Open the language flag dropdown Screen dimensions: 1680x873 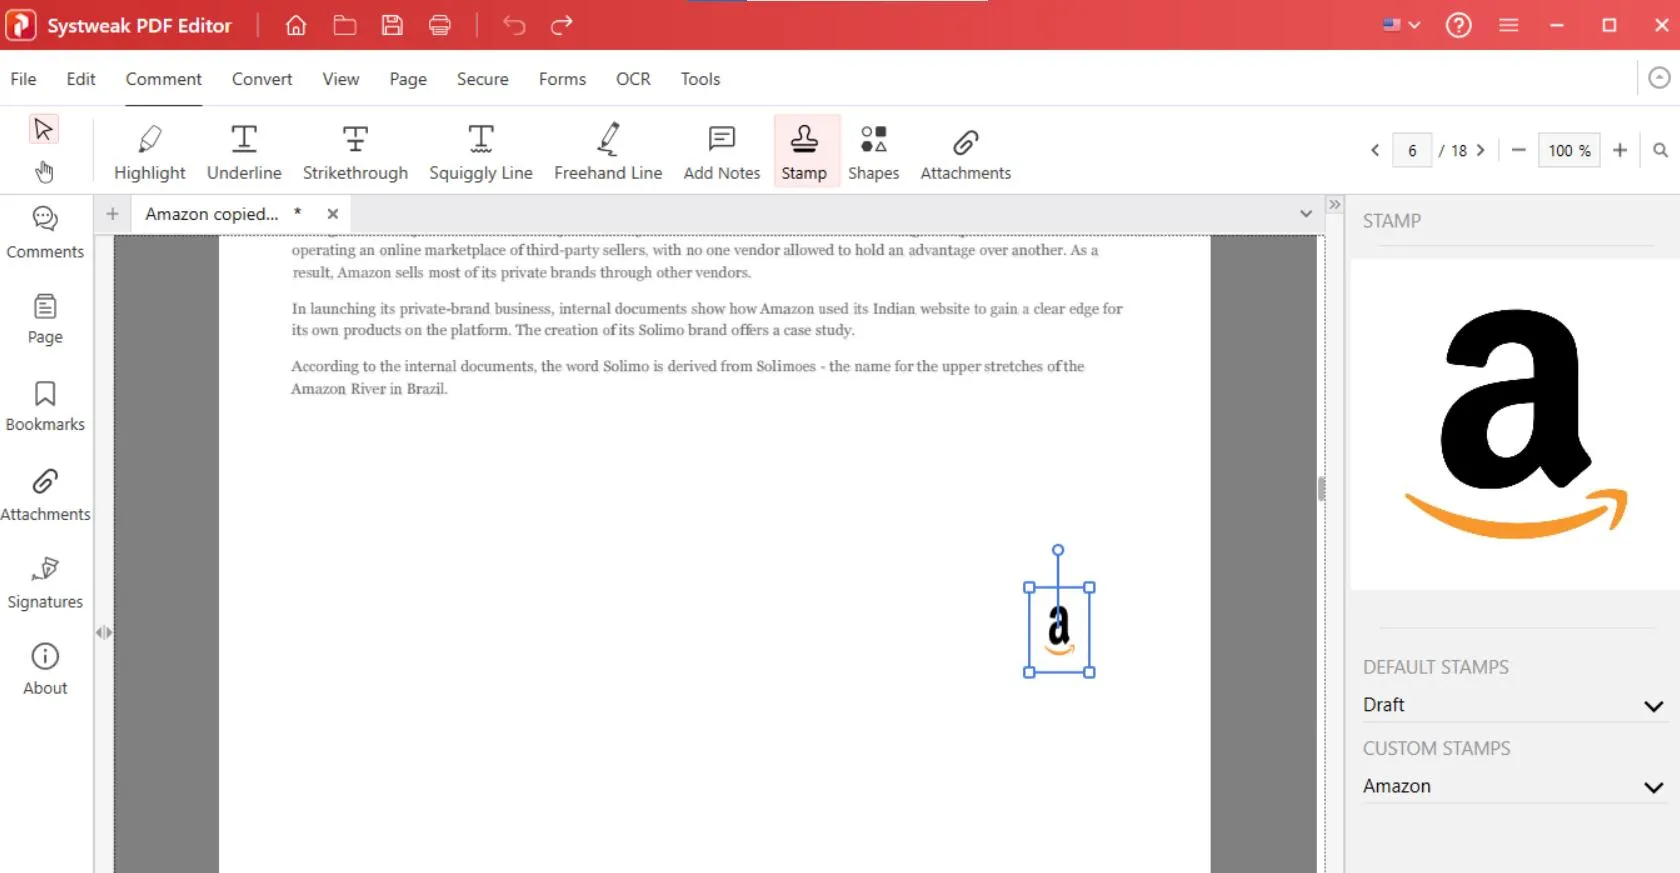(x=1401, y=25)
